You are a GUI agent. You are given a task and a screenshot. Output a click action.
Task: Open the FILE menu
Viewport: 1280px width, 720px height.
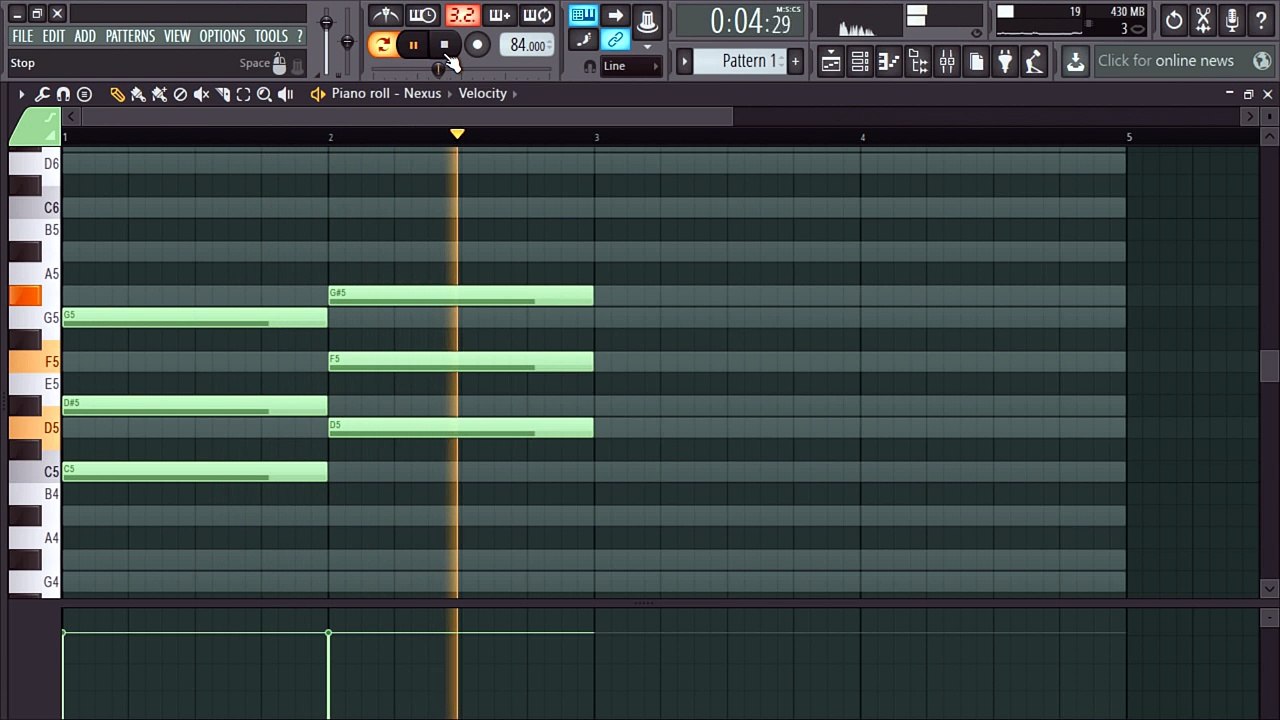click(x=22, y=36)
